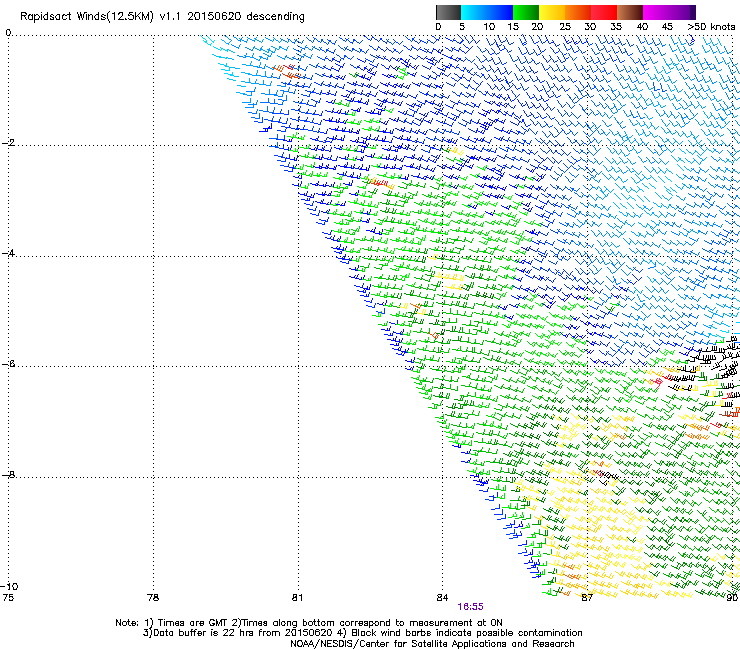This screenshot has width=740, height=650.
Task: Click the '87' longitude axis label
Action: [587, 598]
